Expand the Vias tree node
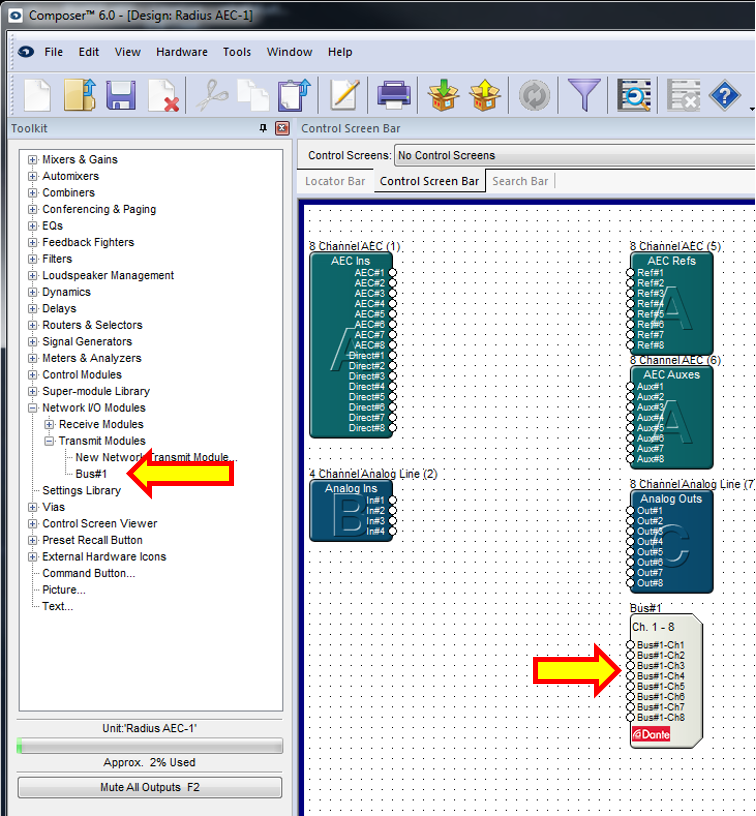Image resolution: width=756 pixels, height=816 pixels. 32,507
